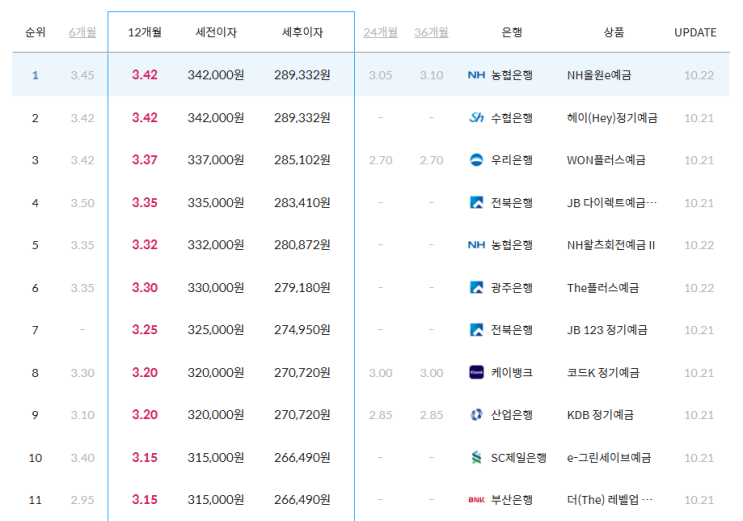Click the 3.05 24-month rate
The width and height of the screenshot is (743, 521).
[381, 75]
